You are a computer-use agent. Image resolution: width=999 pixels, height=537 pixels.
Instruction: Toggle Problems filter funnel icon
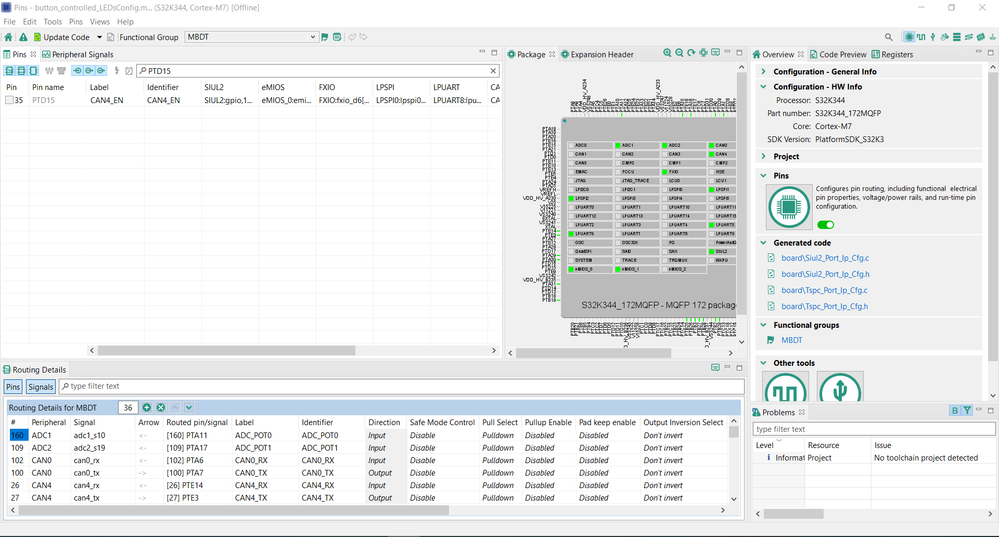(967, 411)
